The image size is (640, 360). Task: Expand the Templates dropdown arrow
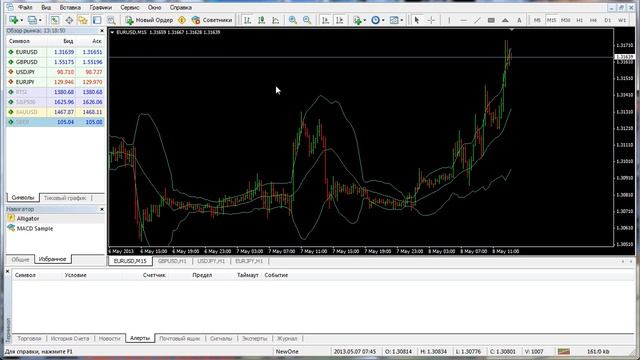(402, 20)
